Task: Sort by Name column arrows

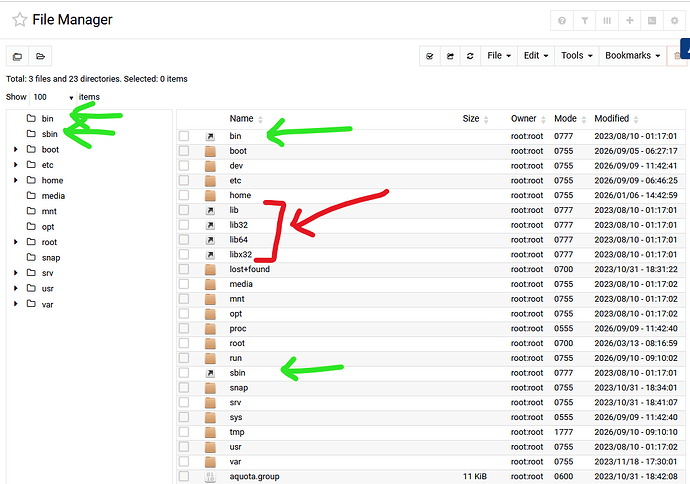Action: 261,119
